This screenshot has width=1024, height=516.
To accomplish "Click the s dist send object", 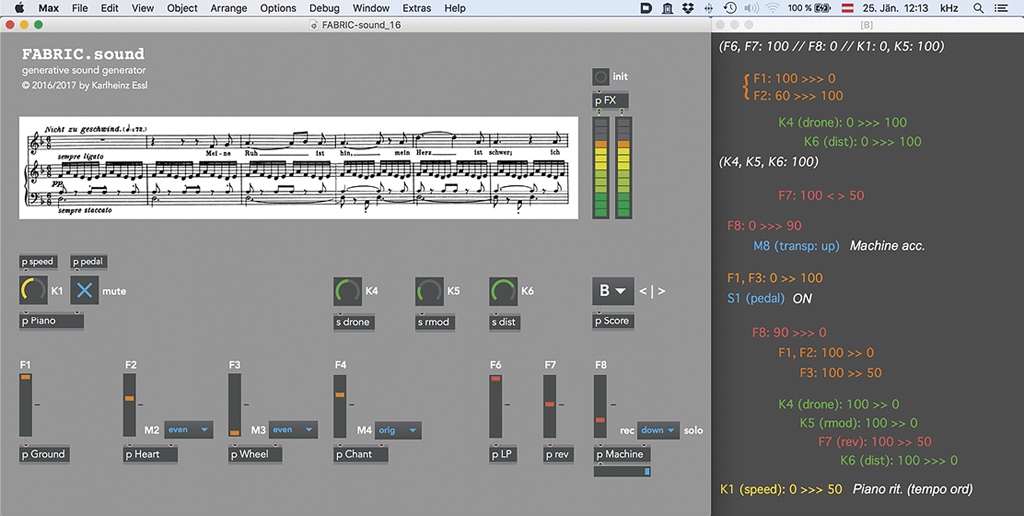I will 504,322.
